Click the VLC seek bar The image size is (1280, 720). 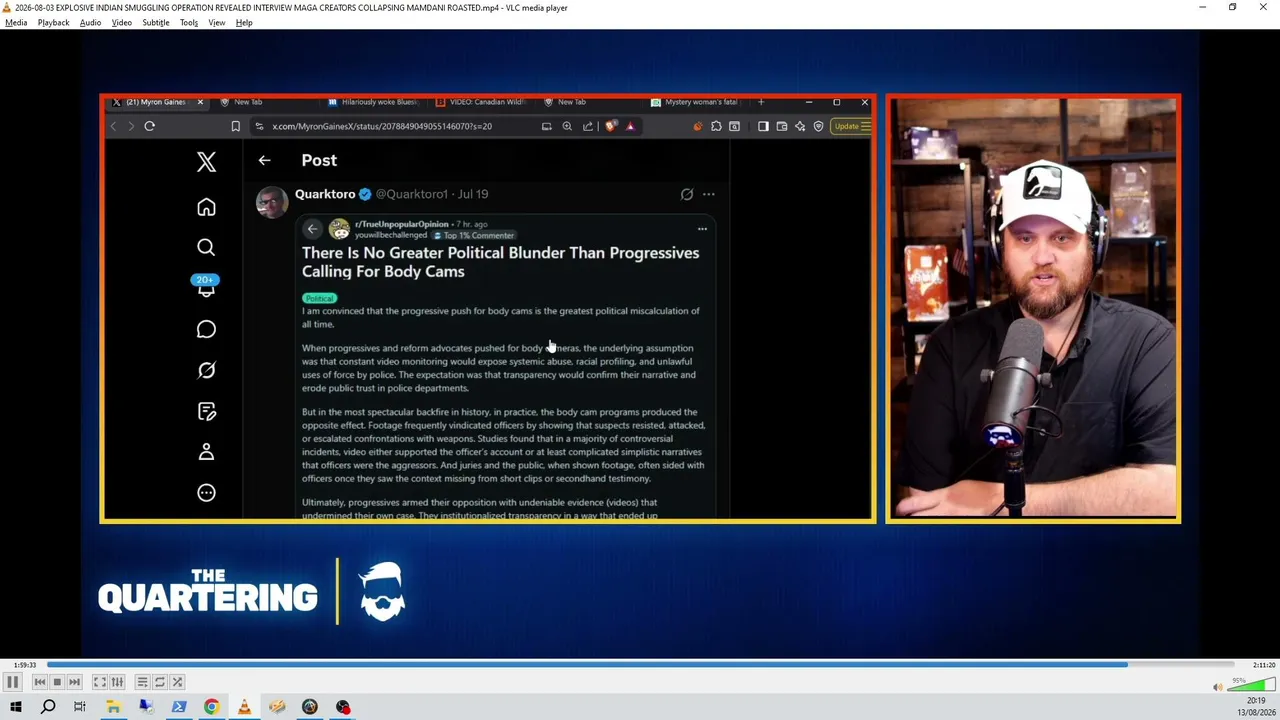point(640,664)
